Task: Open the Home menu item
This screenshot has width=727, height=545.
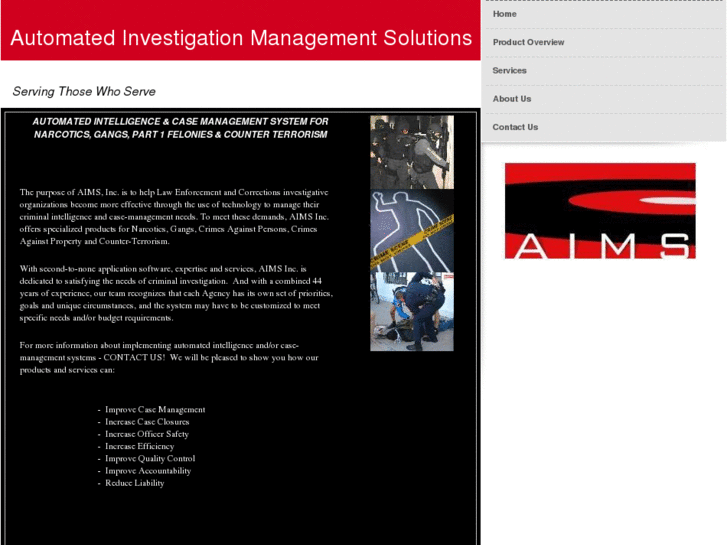Action: click(504, 14)
